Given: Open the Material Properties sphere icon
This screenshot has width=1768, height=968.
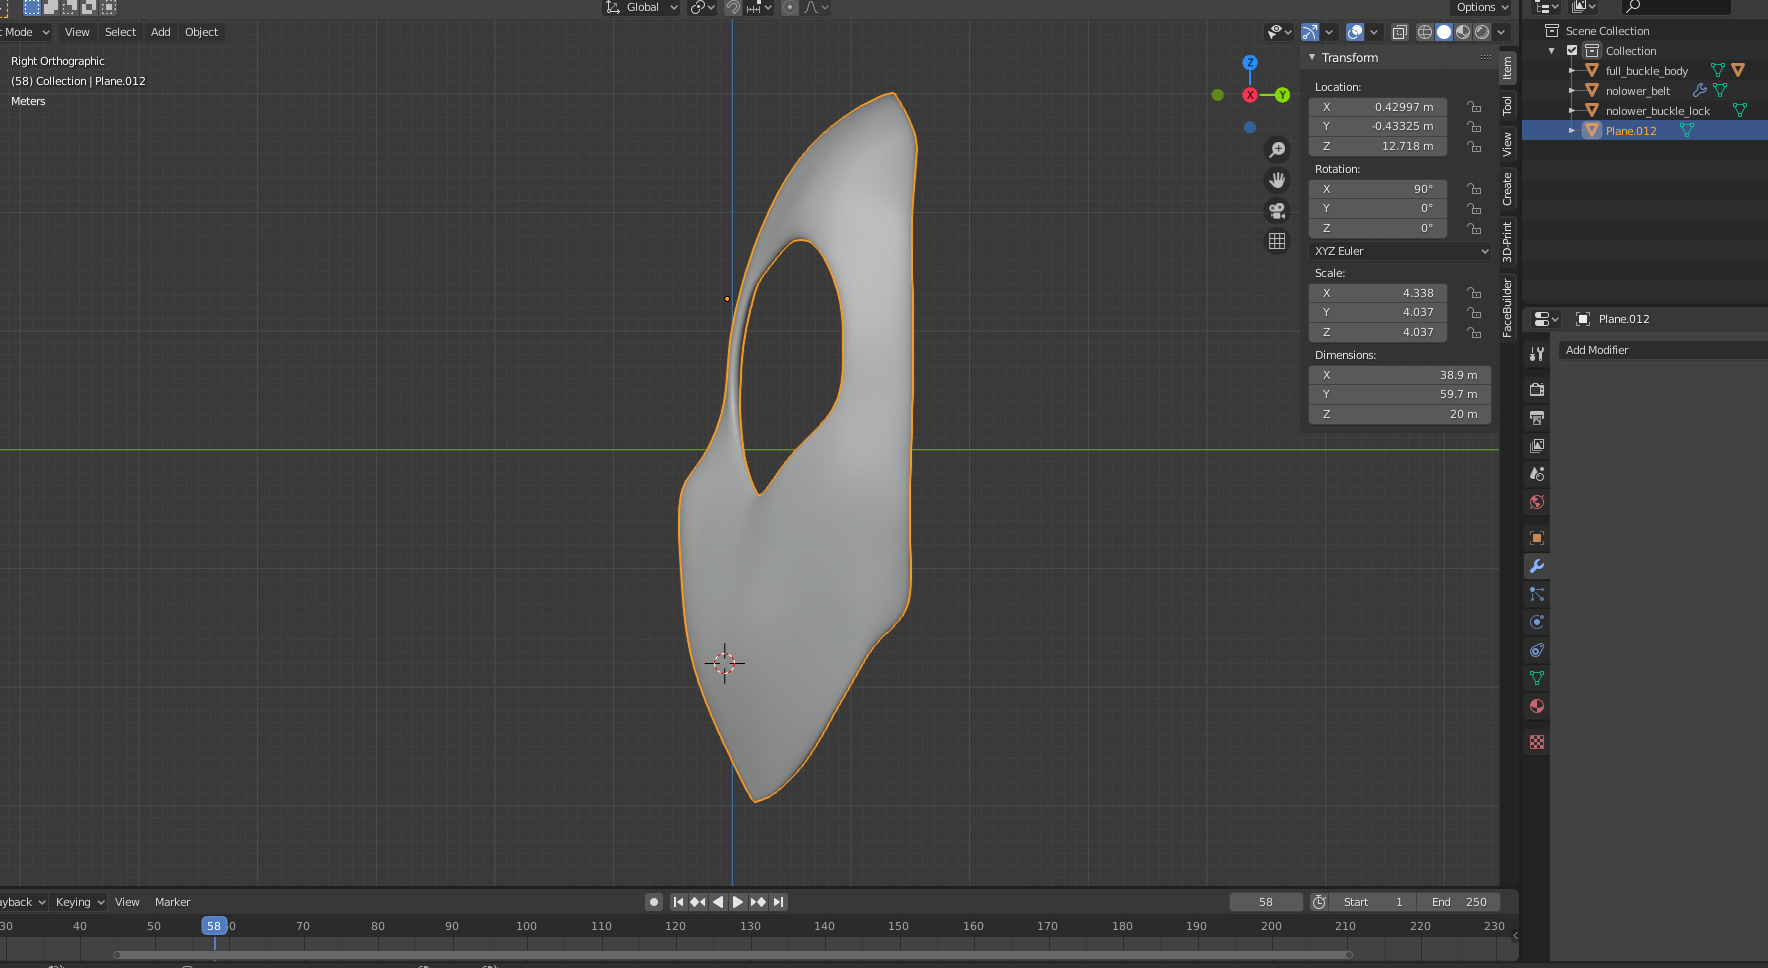Looking at the screenshot, I should pos(1537,707).
